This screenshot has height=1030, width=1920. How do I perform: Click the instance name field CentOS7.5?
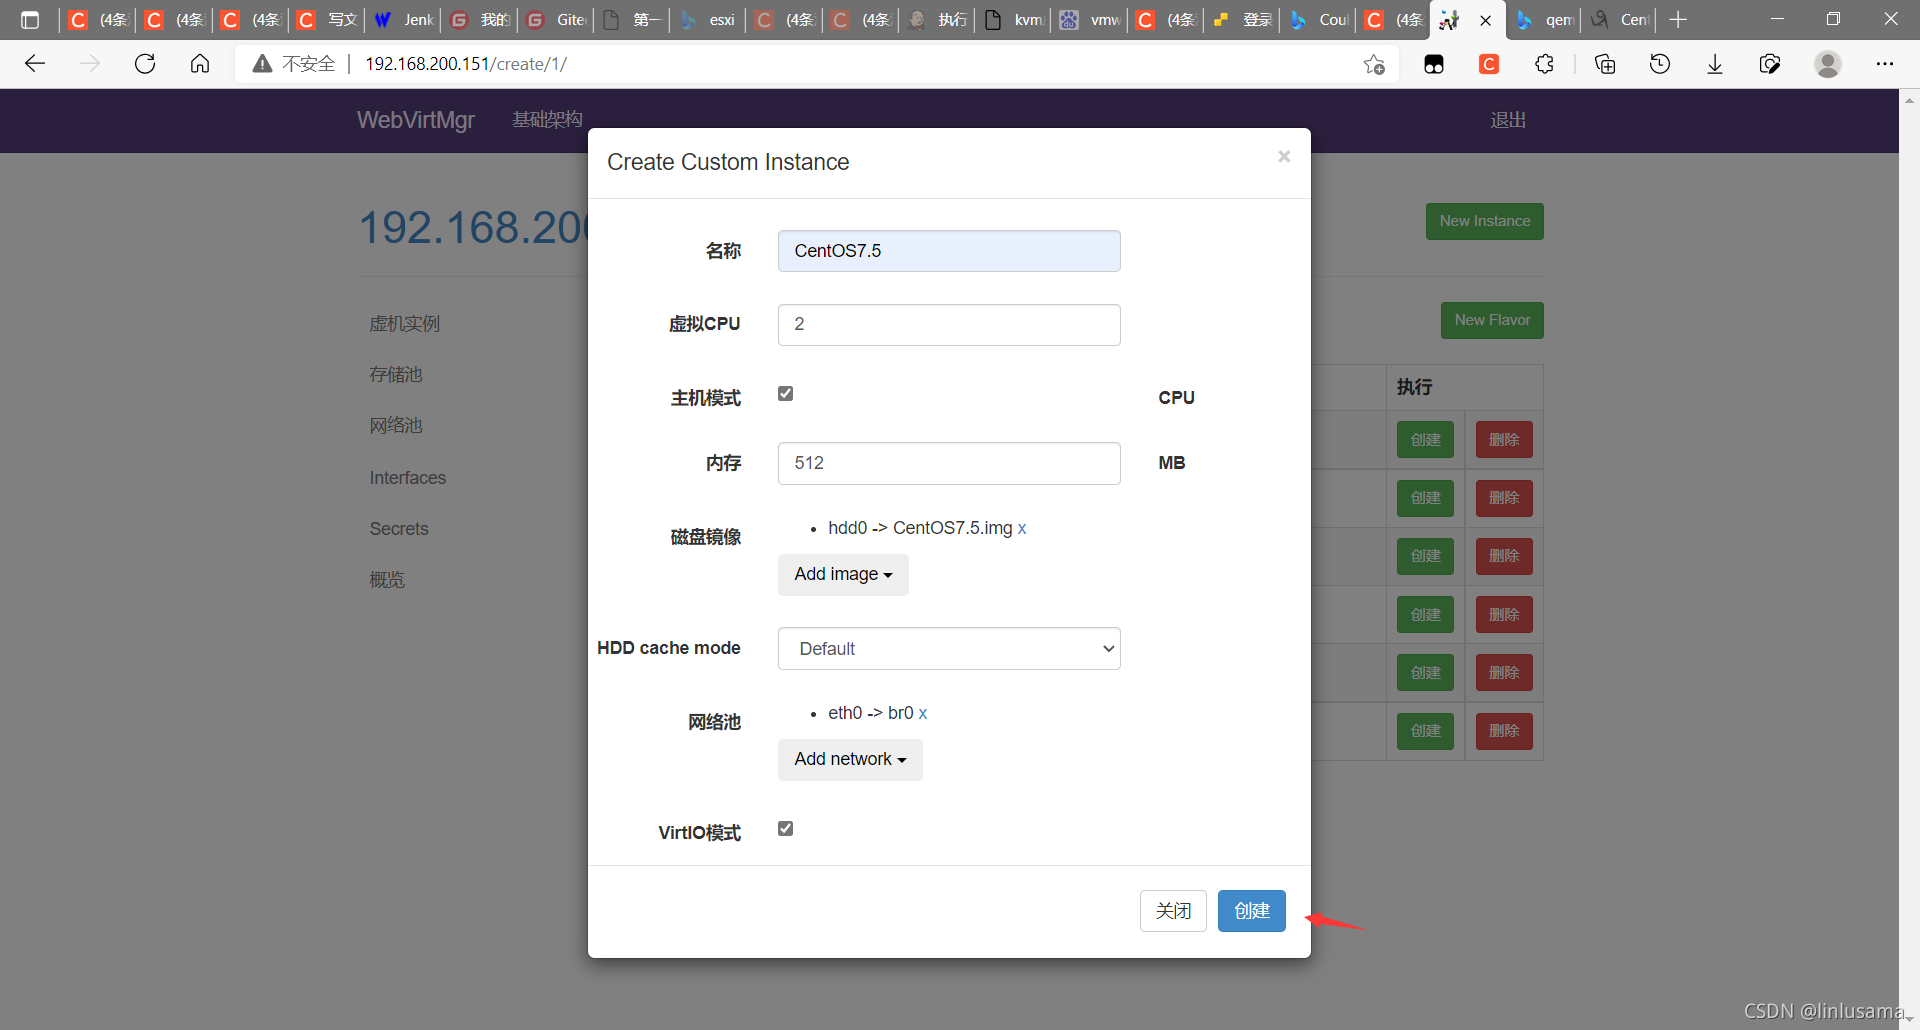click(x=949, y=251)
